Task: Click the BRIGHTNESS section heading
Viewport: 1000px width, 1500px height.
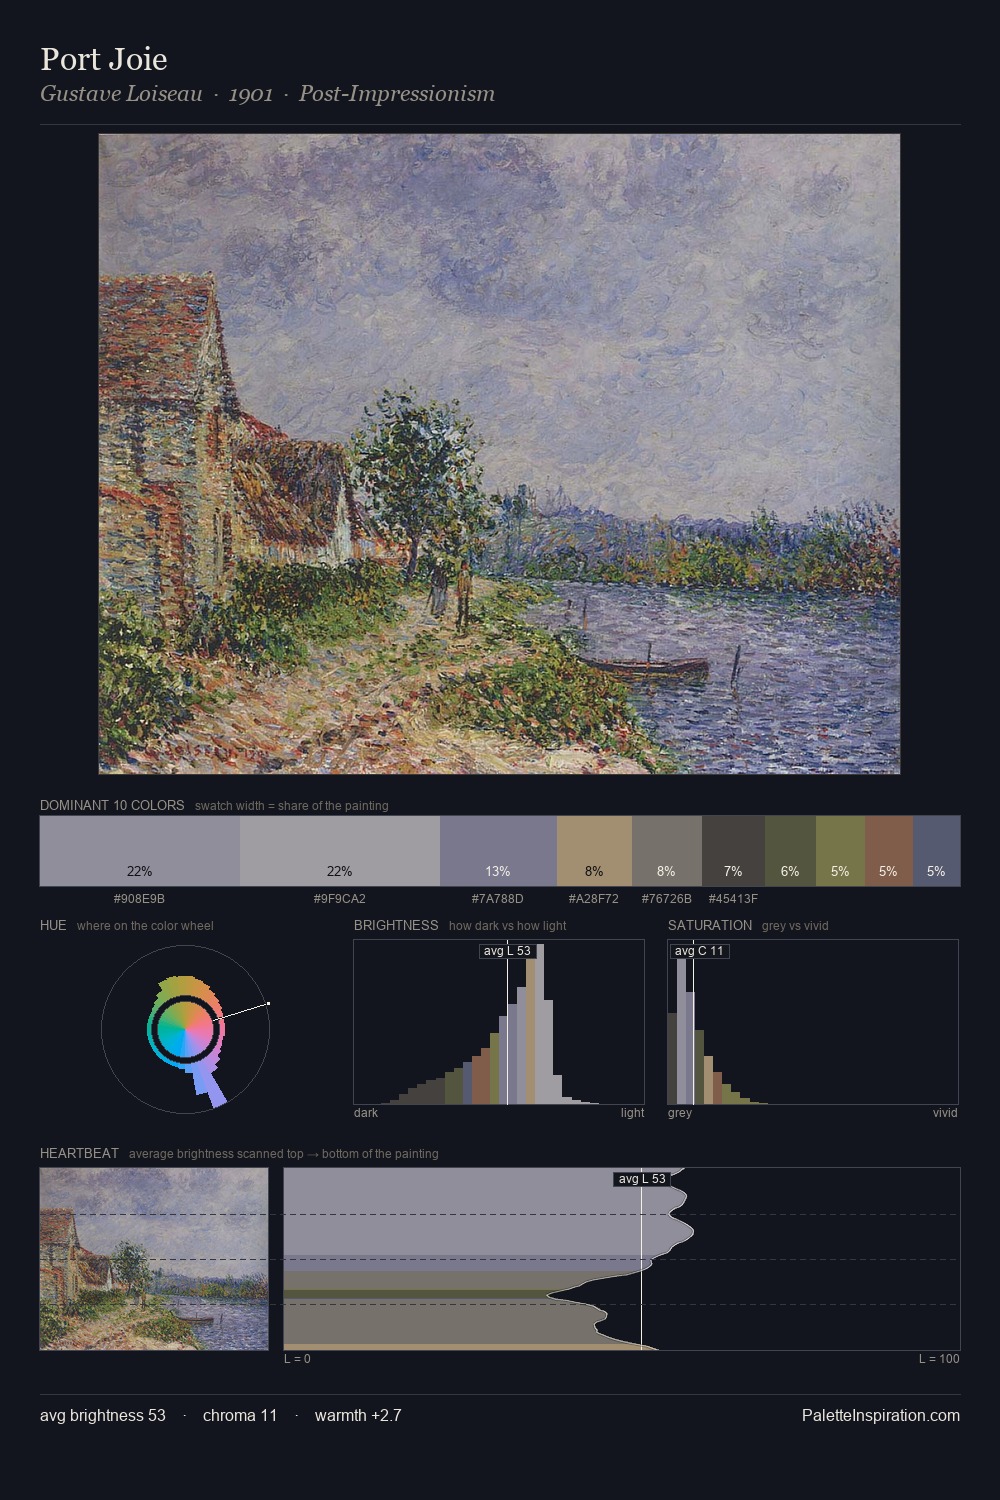Action: point(396,925)
